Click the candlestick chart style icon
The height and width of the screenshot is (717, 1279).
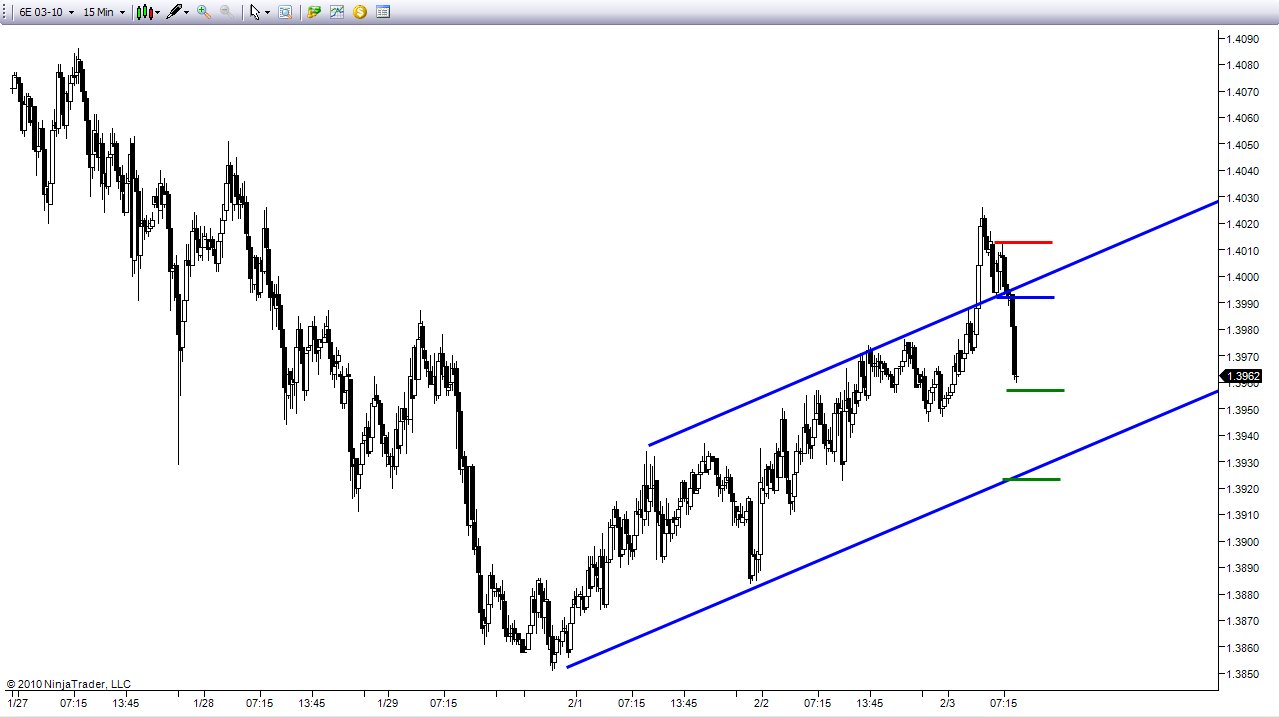145,12
